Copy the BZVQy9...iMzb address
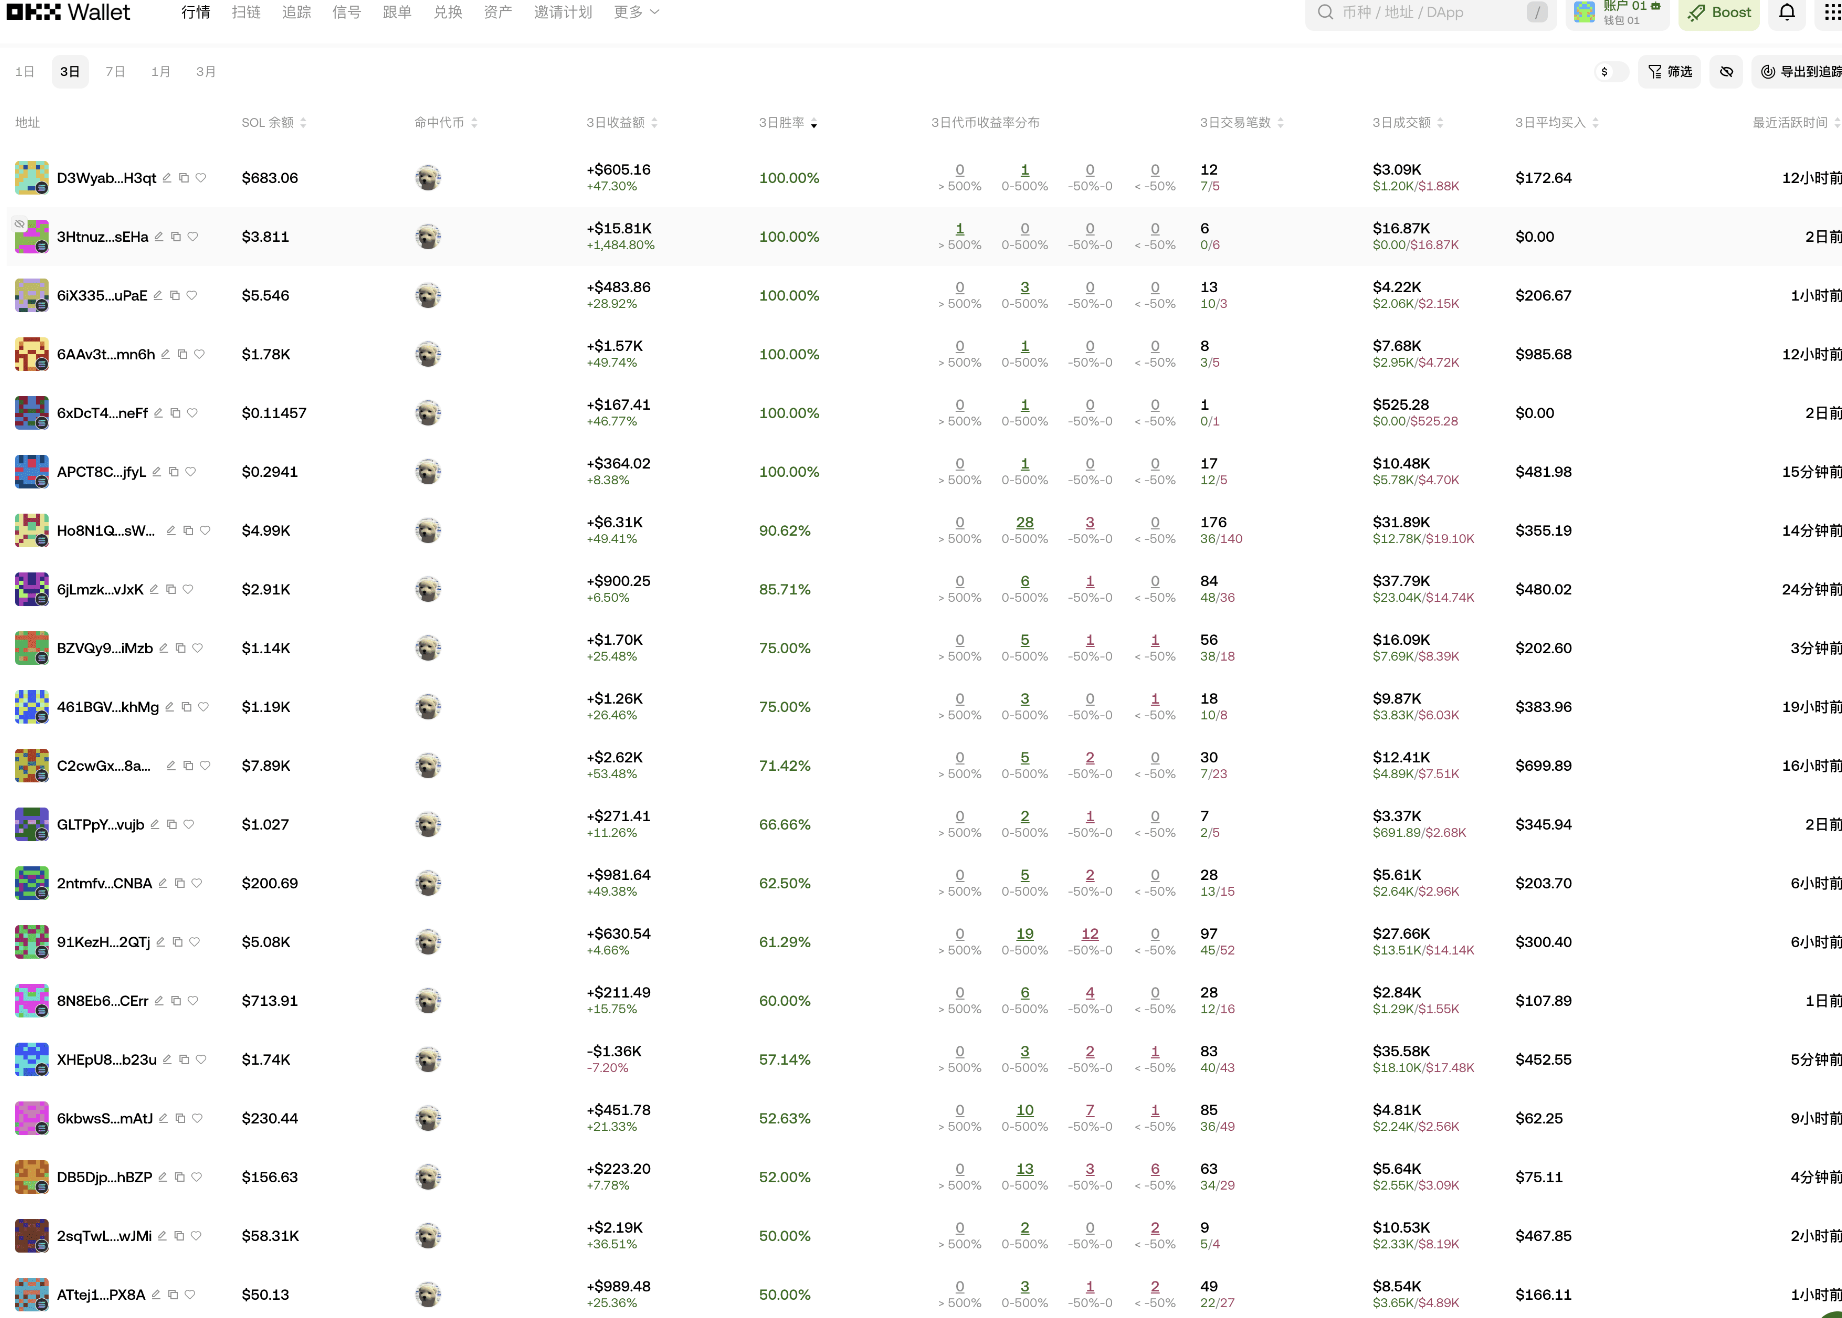Viewport: 1842px width, 1318px height. (181, 648)
